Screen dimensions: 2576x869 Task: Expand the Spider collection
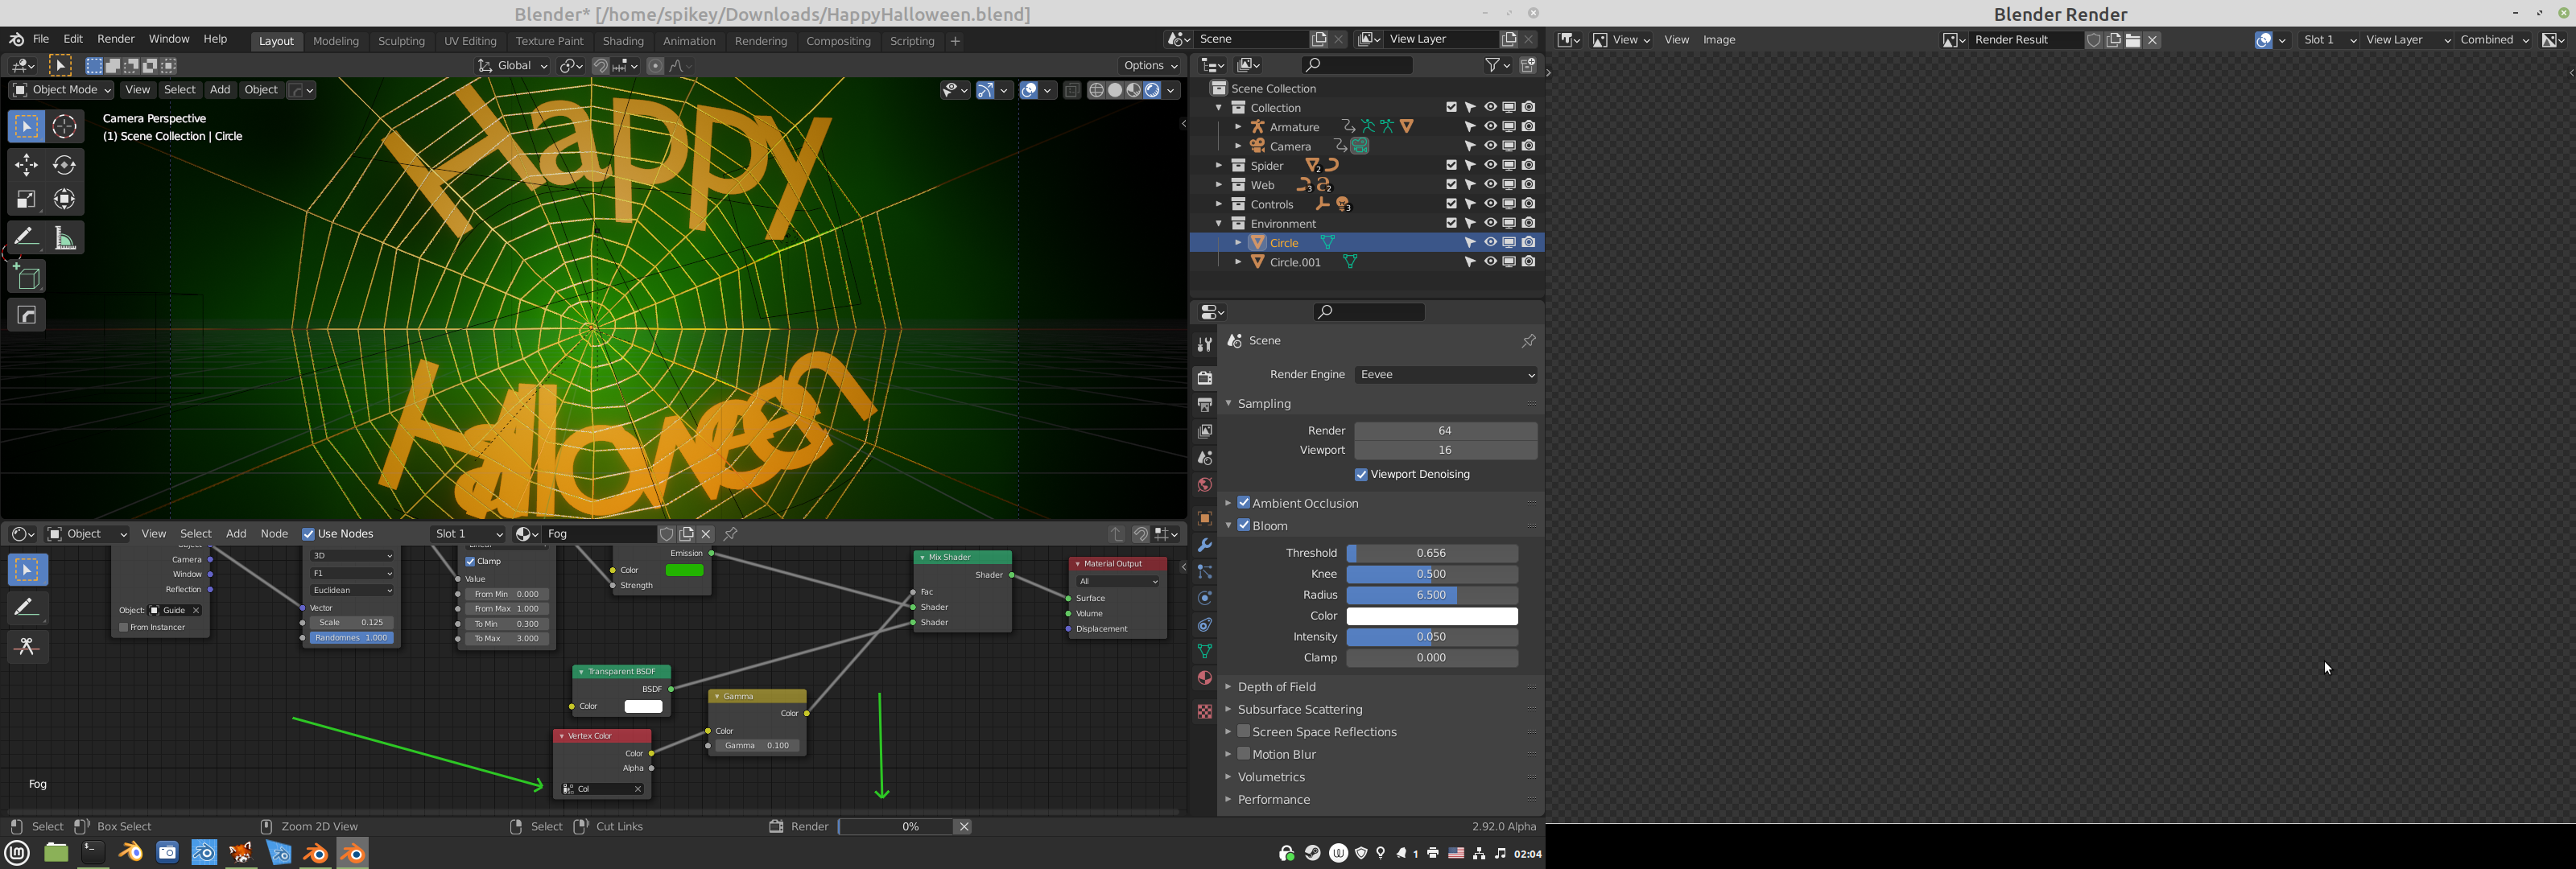[1218, 166]
